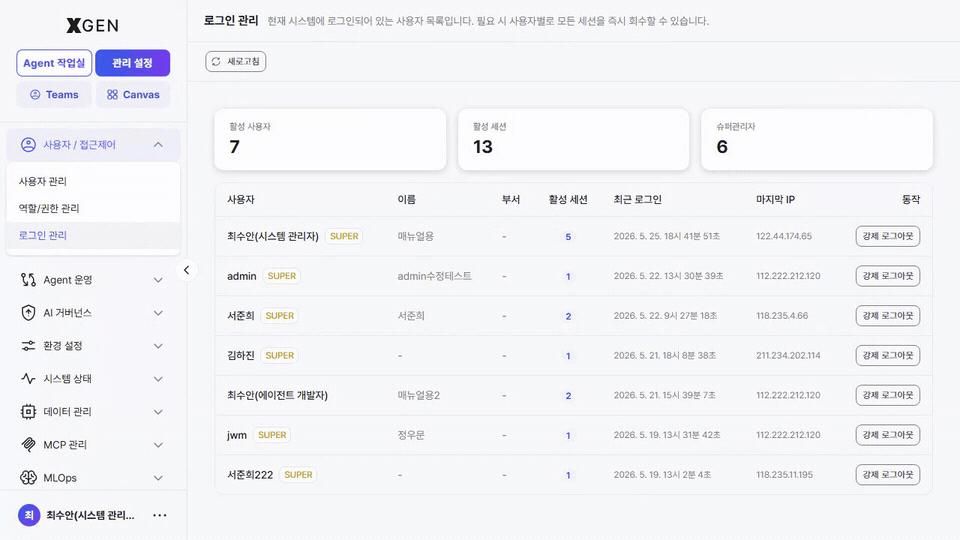Collapse the sidebar with arrow button
The width and height of the screenshot is (960, 540).
[187, 269]
